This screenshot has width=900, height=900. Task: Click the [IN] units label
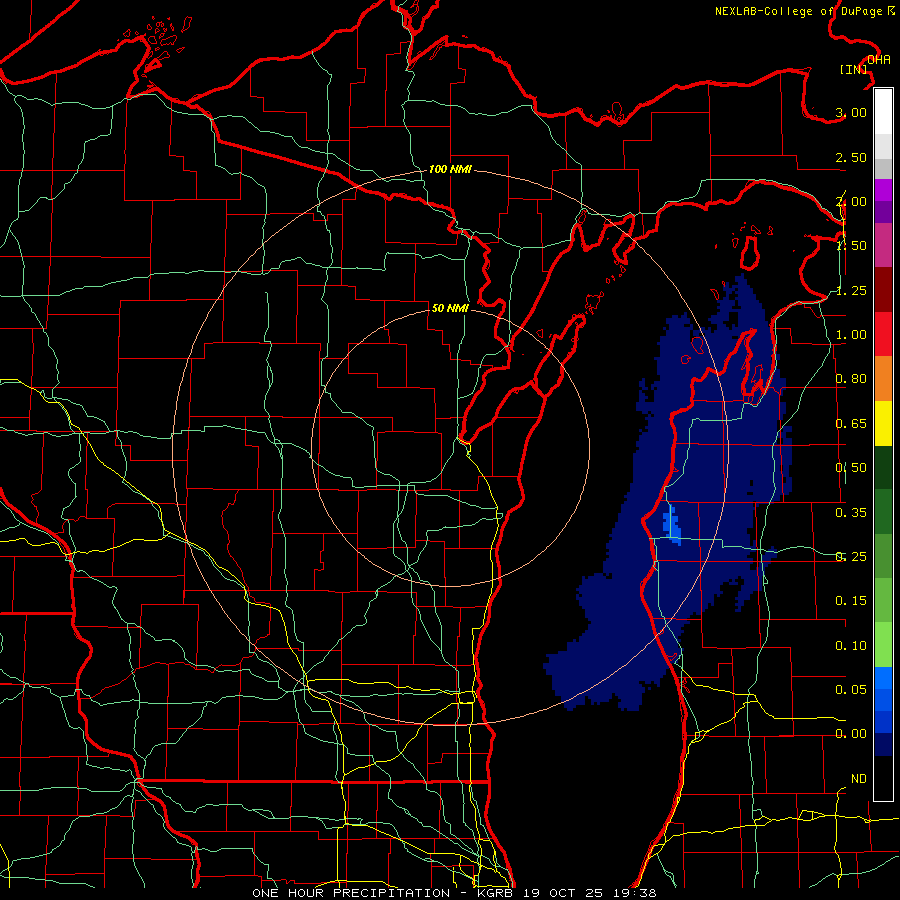pyautogui.click(x=854, y=69)
